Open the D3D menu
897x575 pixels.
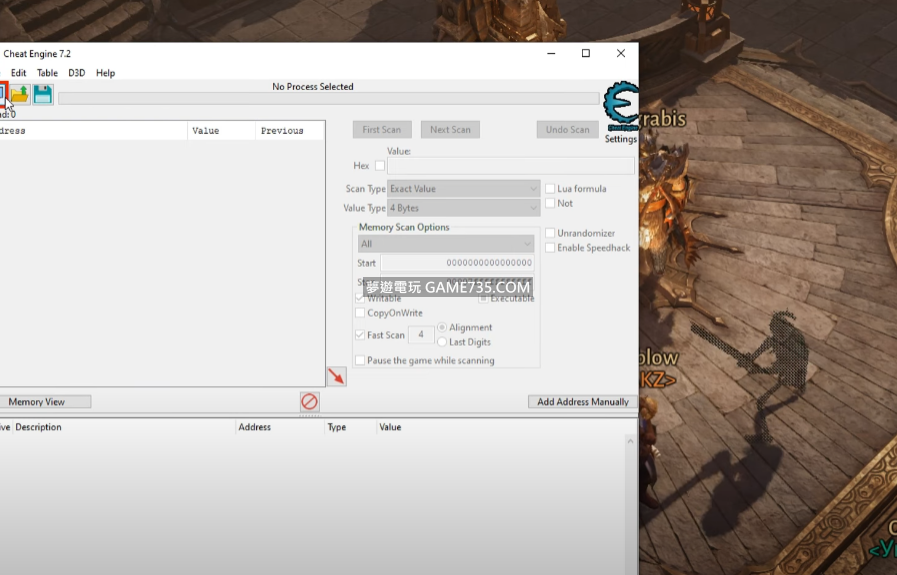76,73
